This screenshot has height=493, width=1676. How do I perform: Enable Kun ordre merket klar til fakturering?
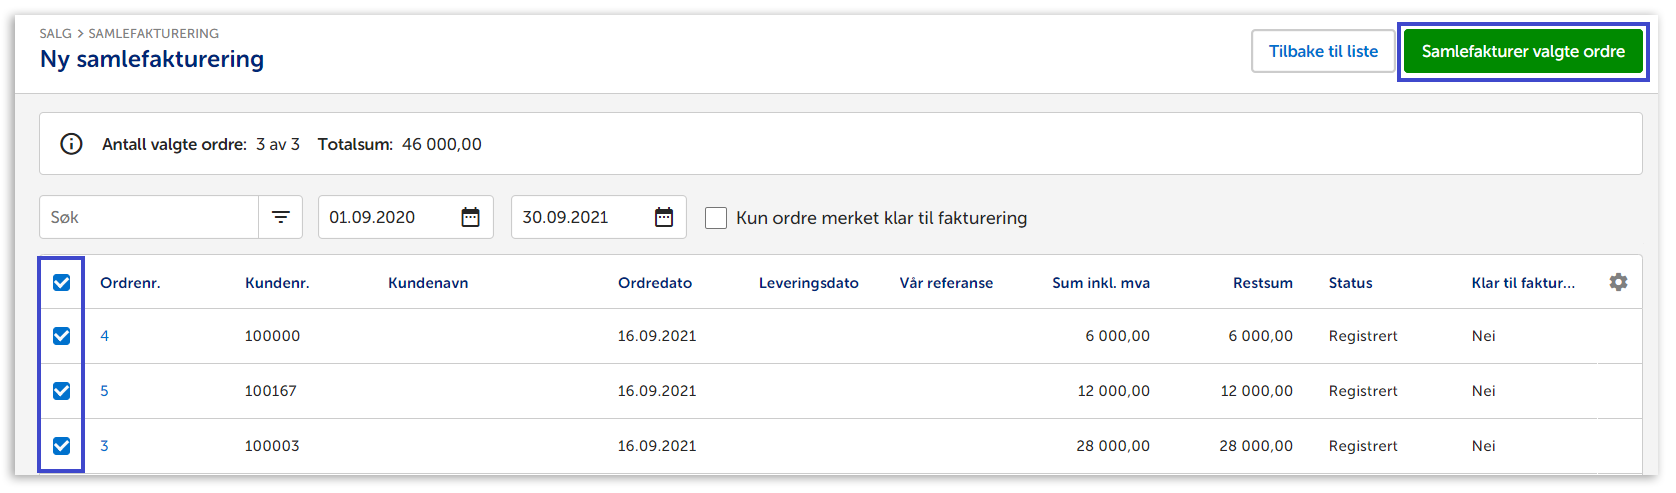716,218
